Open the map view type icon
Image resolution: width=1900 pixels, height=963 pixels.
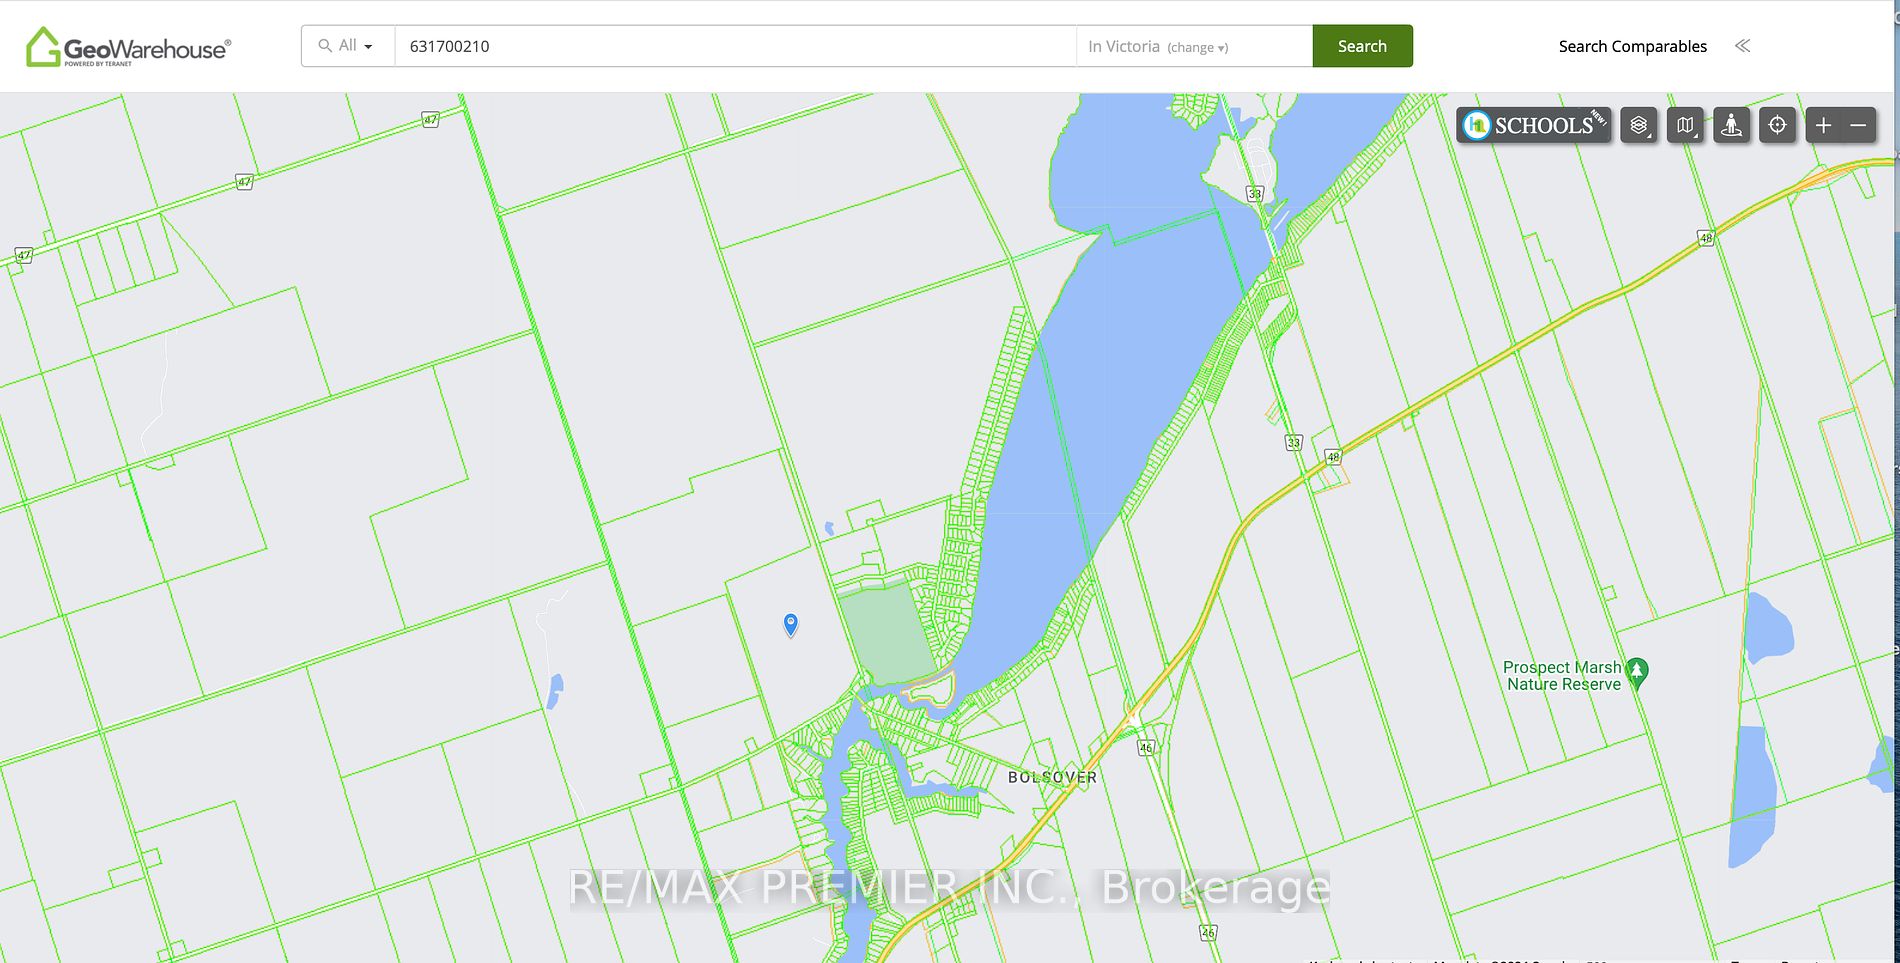(1685, 125)
